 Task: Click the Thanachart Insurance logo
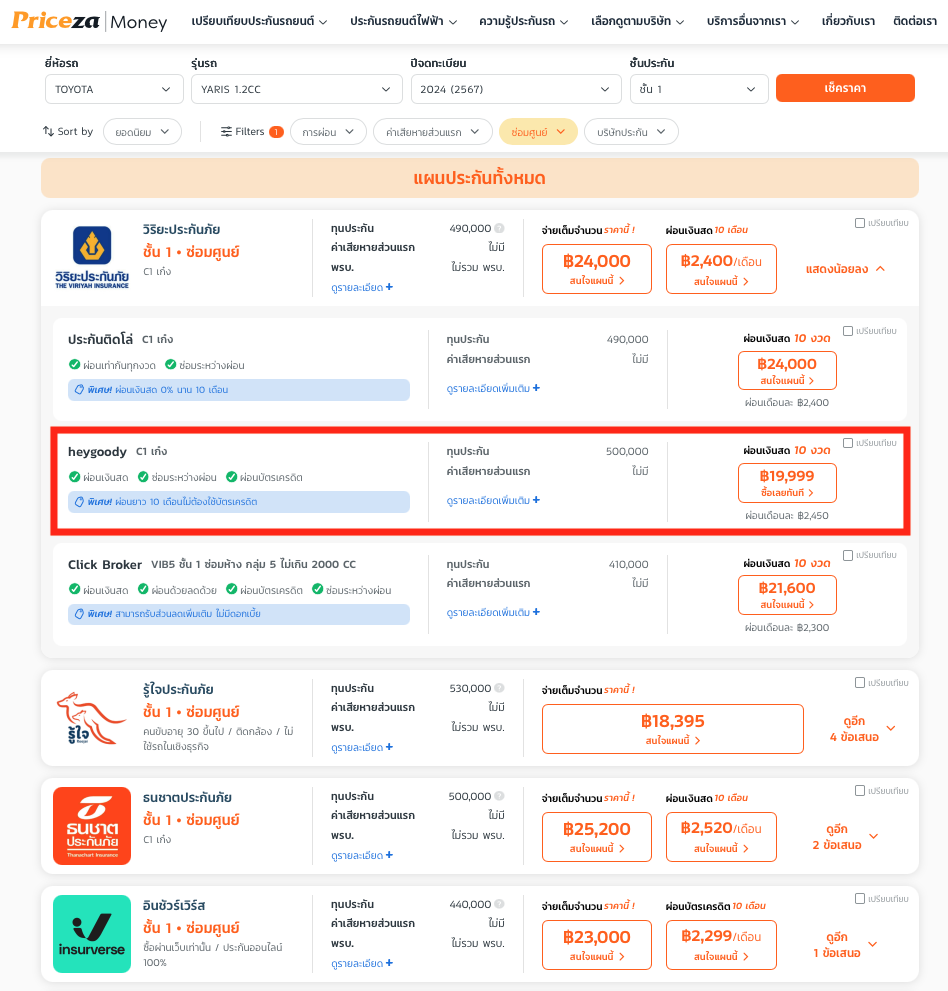[x=92, y=825]
